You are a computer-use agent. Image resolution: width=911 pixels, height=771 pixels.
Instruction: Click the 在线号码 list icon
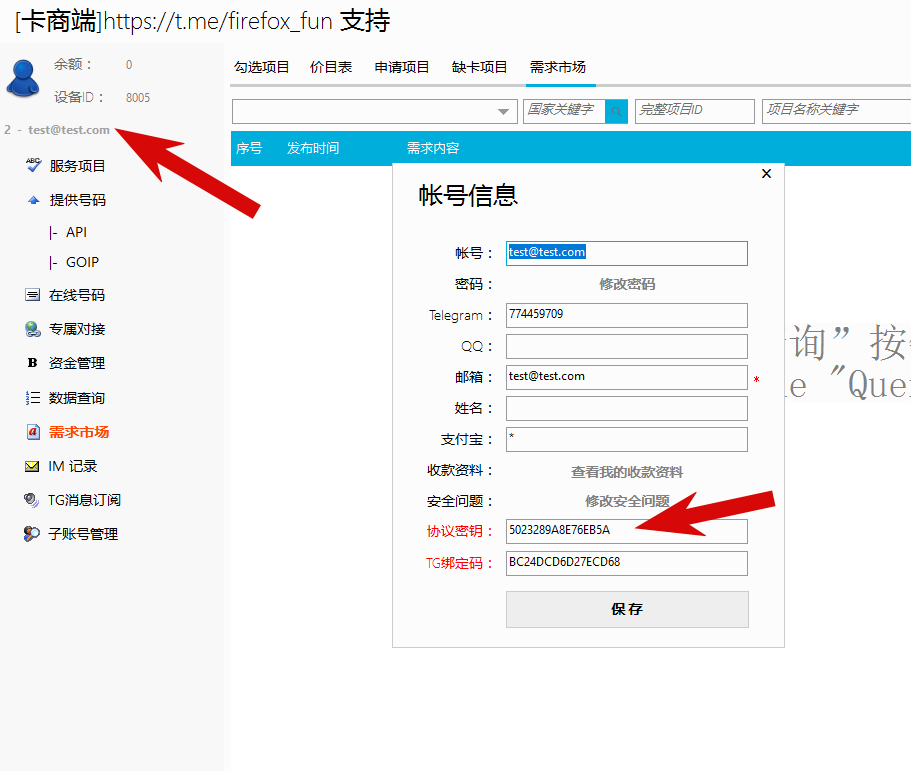tap(33, 295)
